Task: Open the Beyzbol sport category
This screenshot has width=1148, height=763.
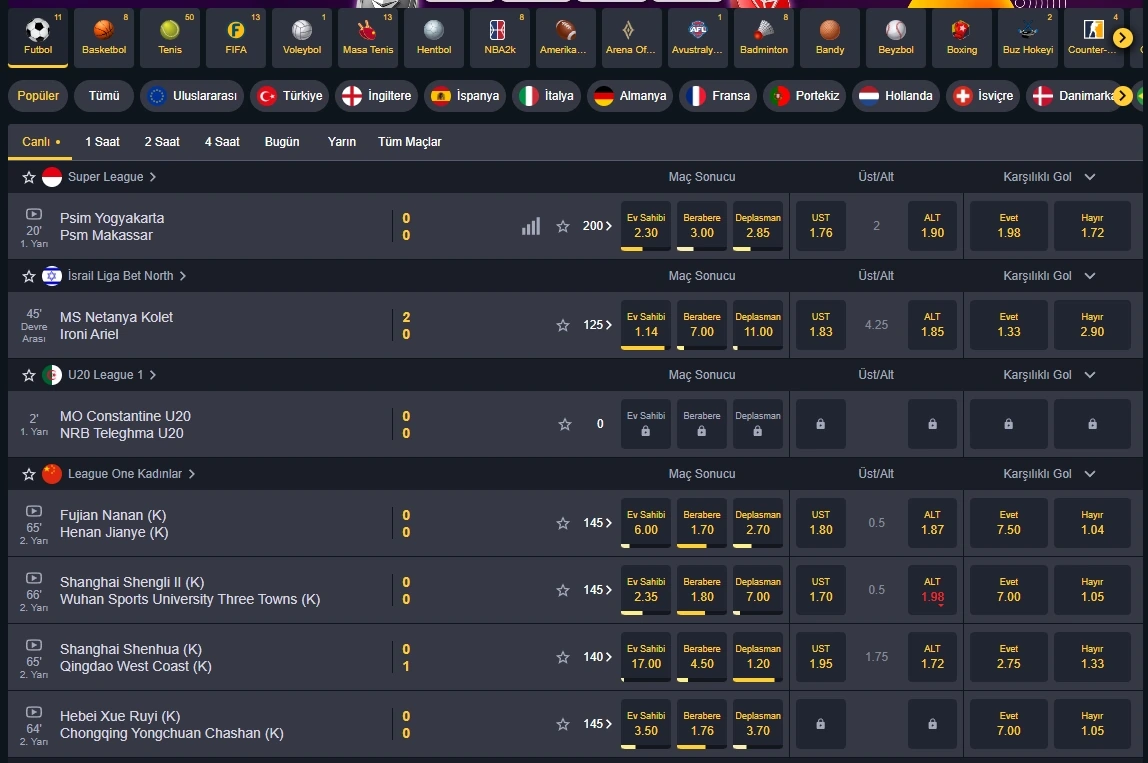Action: 895,37
